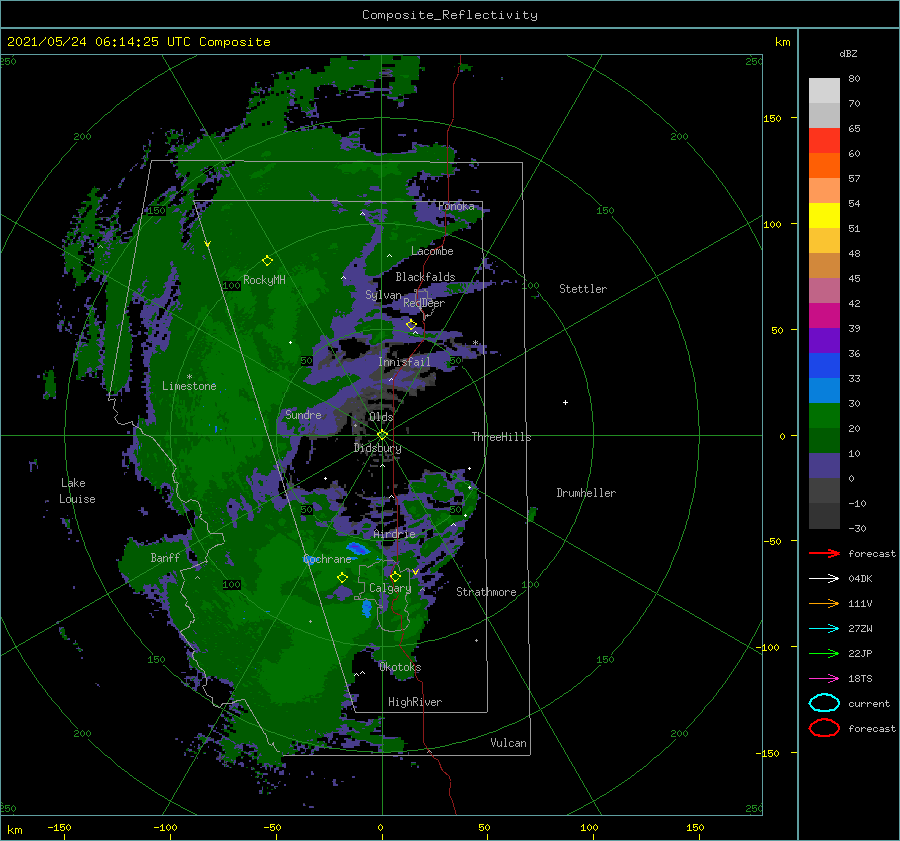Click the 18TS legend label
This screenshot has width=900, height=841.
860,679
